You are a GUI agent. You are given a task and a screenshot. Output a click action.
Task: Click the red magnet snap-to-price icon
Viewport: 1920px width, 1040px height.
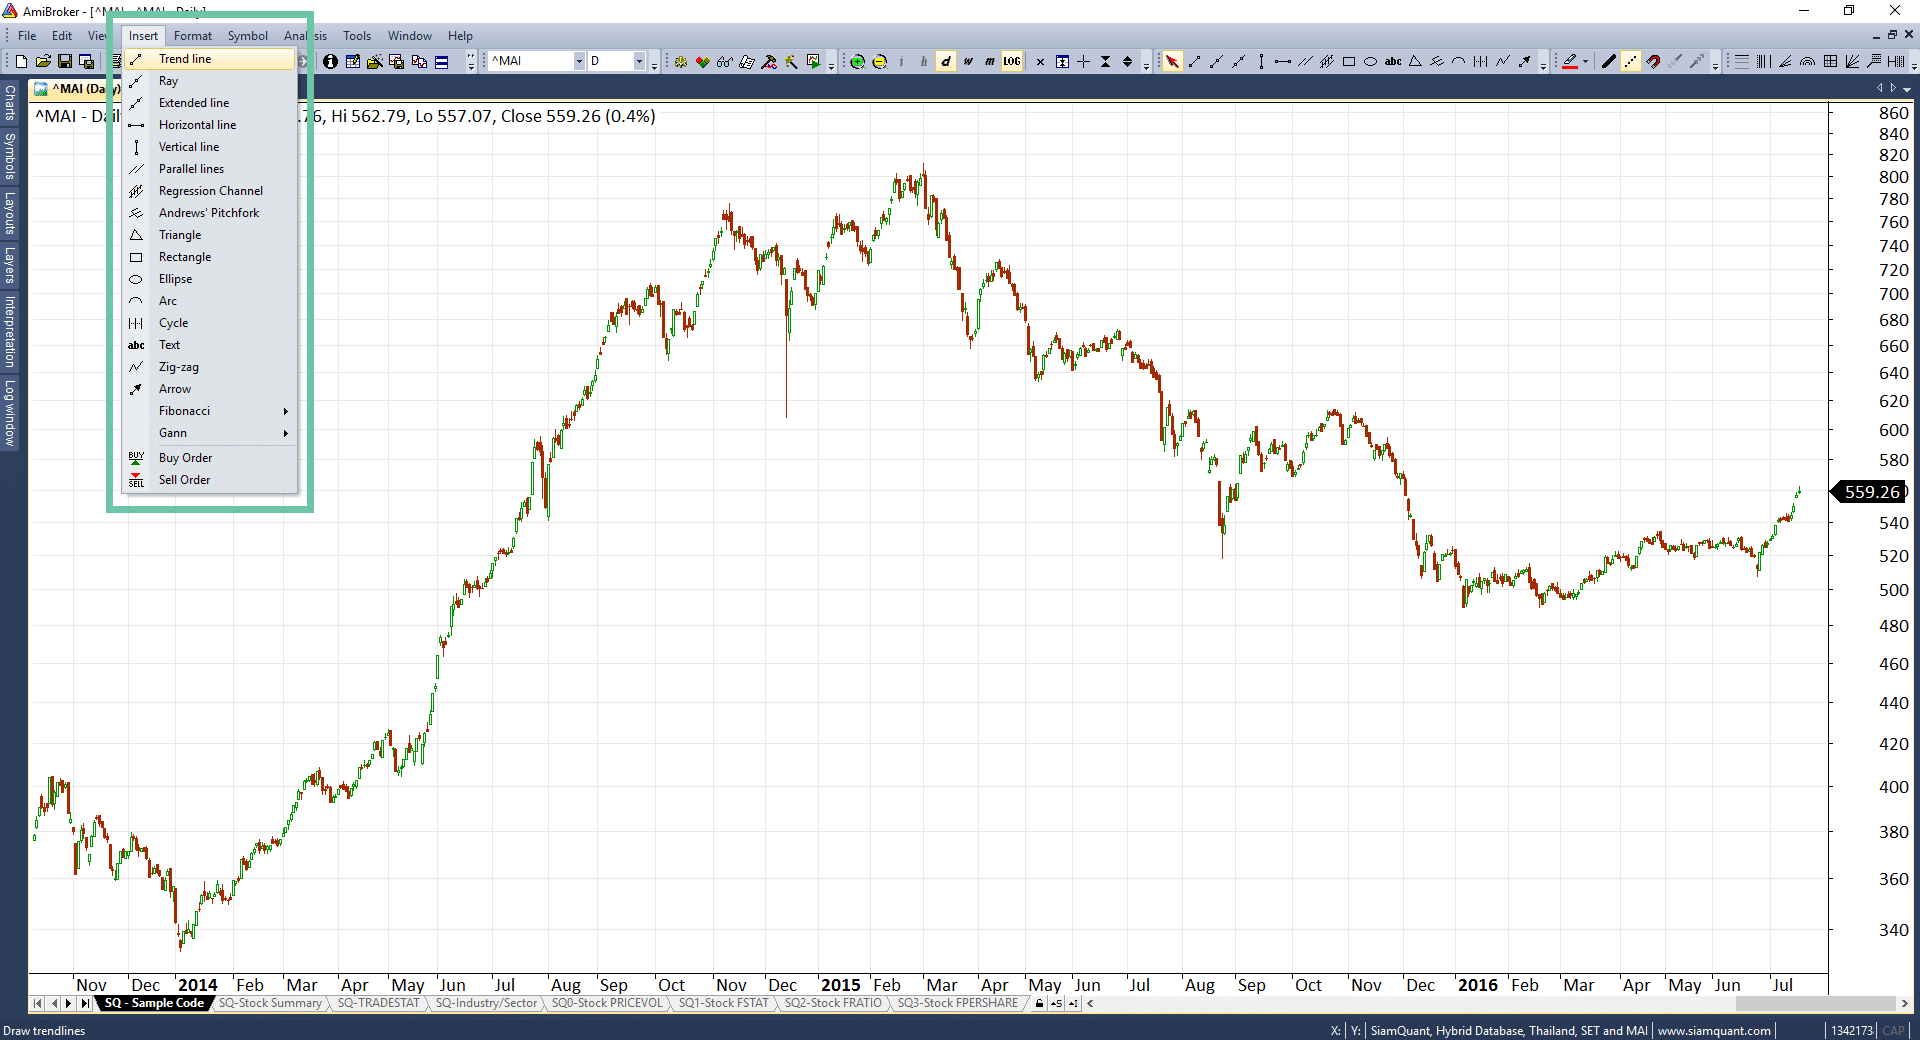[1653, 62]
